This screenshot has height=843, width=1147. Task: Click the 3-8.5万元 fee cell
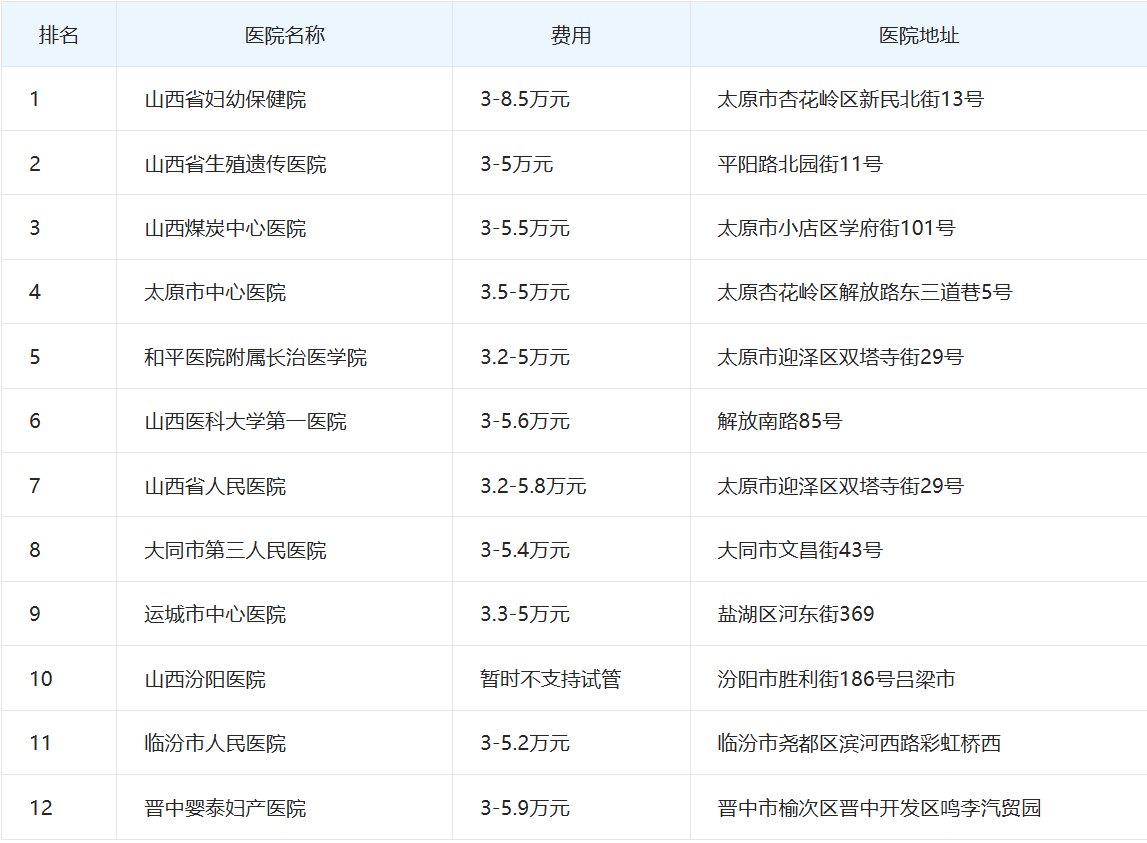click(x=525, y=99)
